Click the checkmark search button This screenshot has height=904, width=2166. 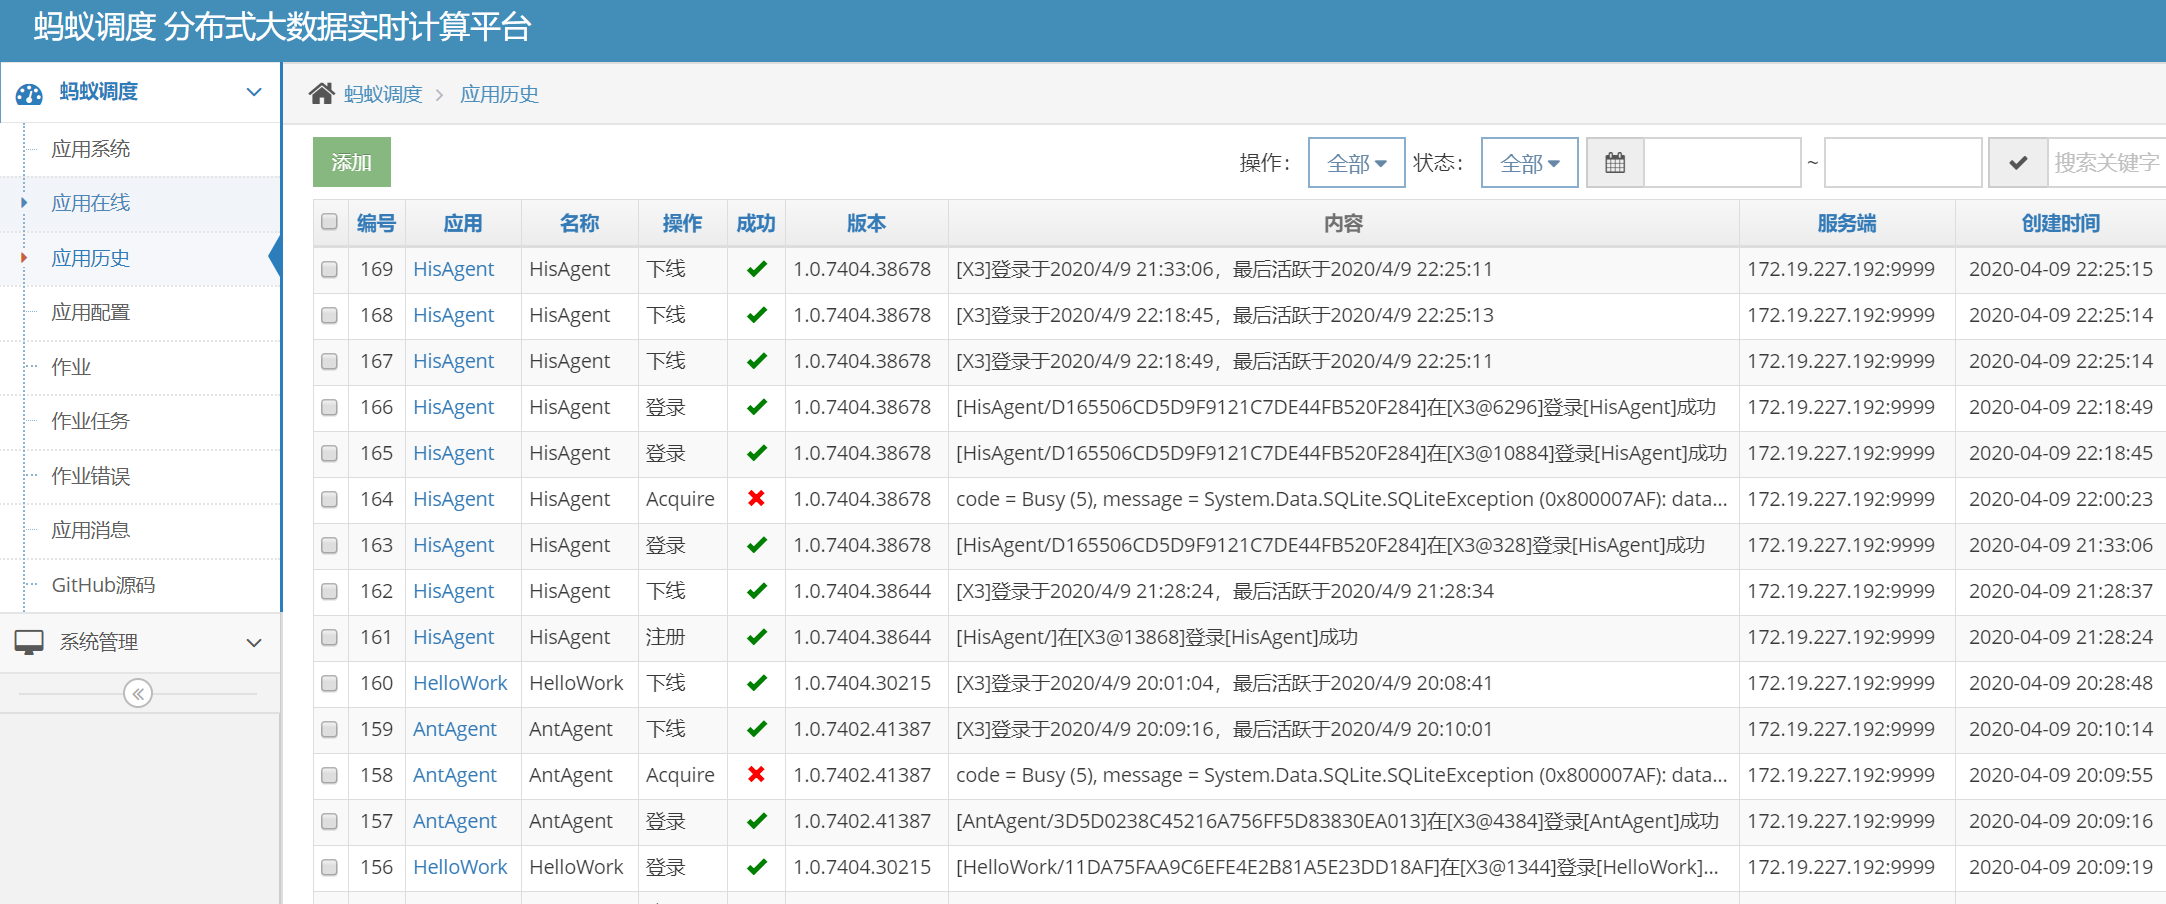point(2018,162)
